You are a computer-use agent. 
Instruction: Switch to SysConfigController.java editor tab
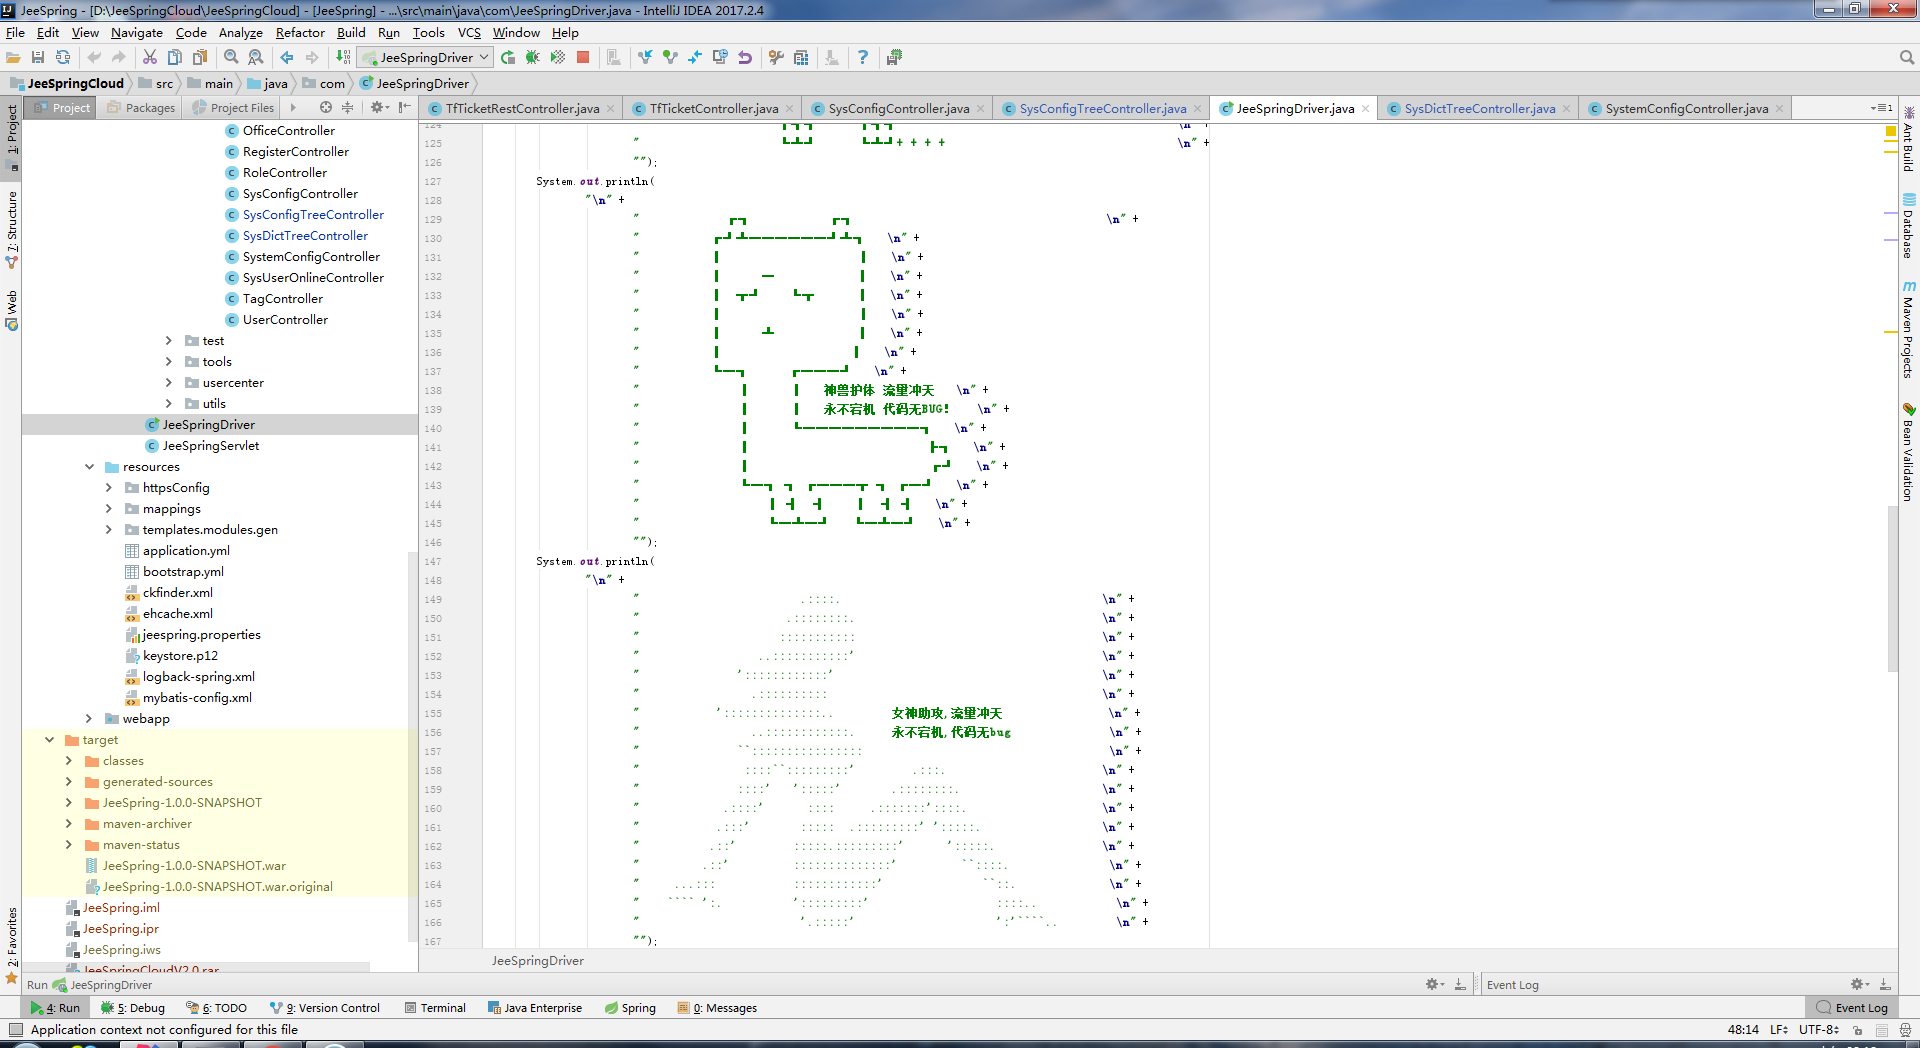pyautogui.click(x=897, y=108)
